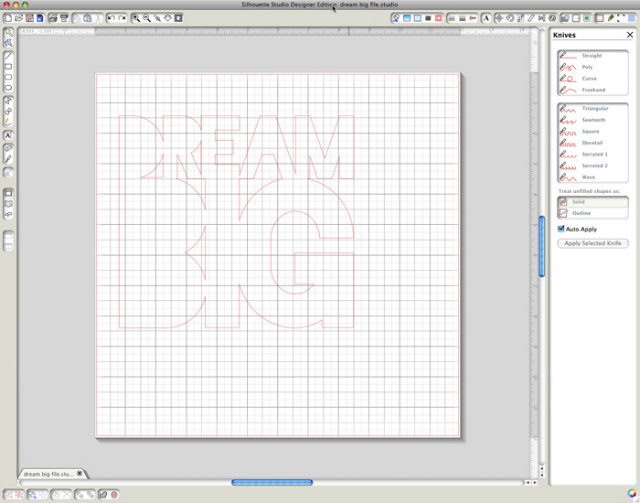Save the file with the blue SD card icon
This screenshot has height=503, width=640.
[40, 18]
